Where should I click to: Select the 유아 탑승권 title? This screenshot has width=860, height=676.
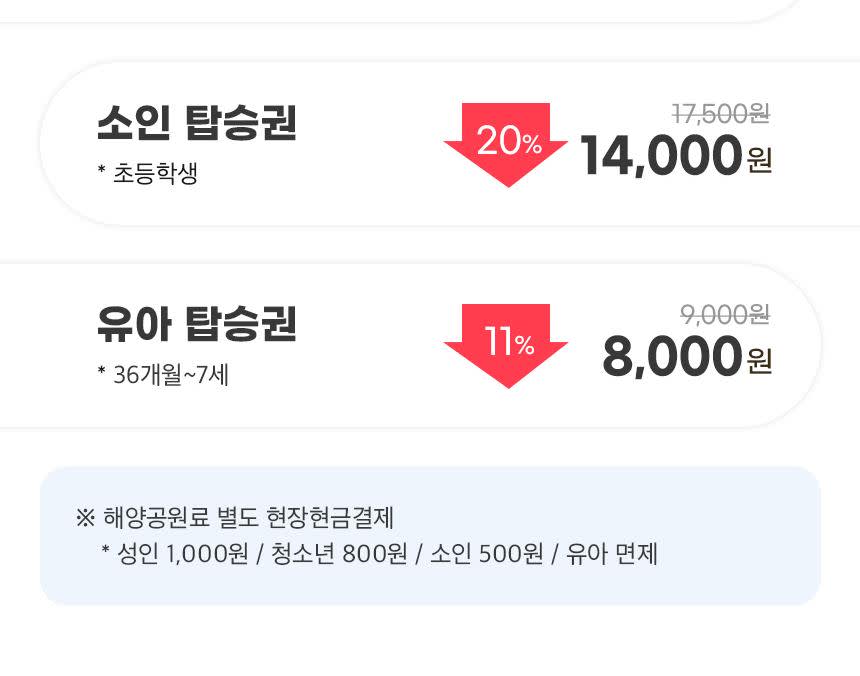(197, 324)
